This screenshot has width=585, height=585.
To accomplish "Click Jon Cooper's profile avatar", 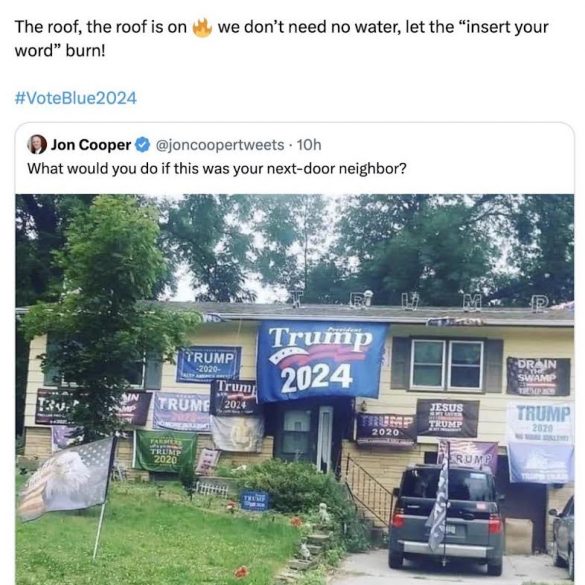I will coord(37,144).
